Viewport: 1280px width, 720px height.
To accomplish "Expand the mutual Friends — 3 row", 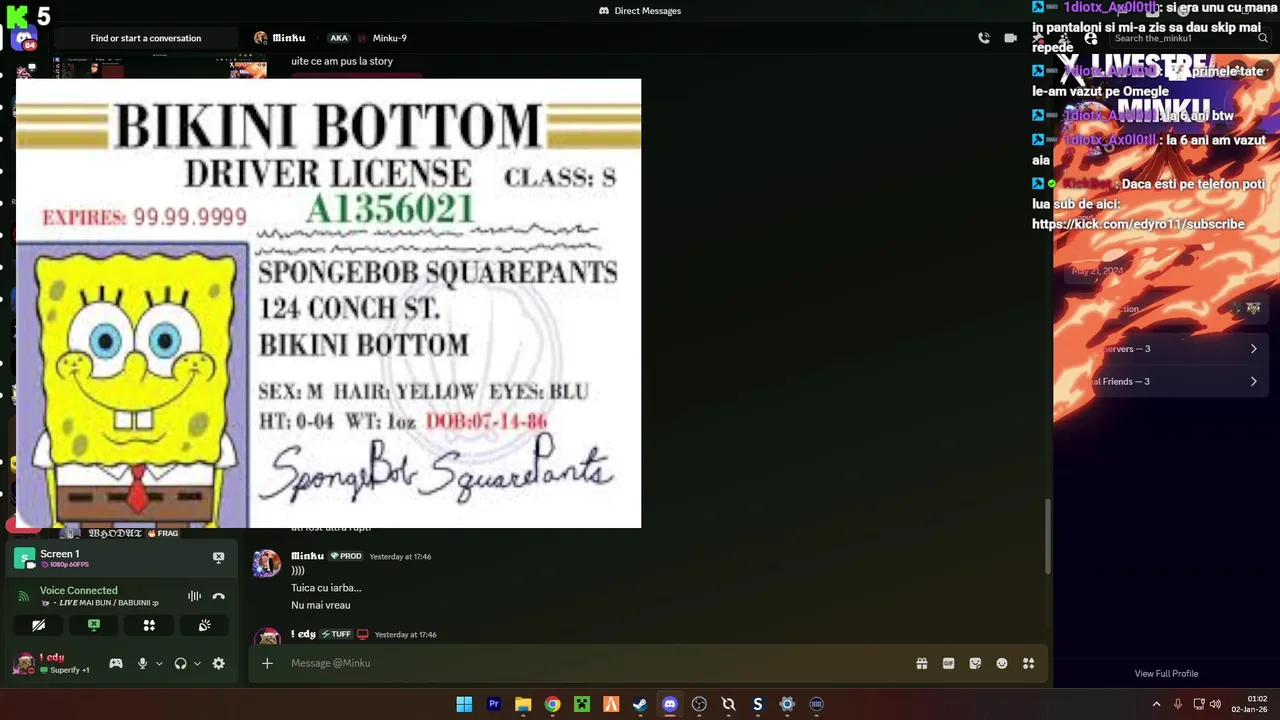I will (1166, 381).
